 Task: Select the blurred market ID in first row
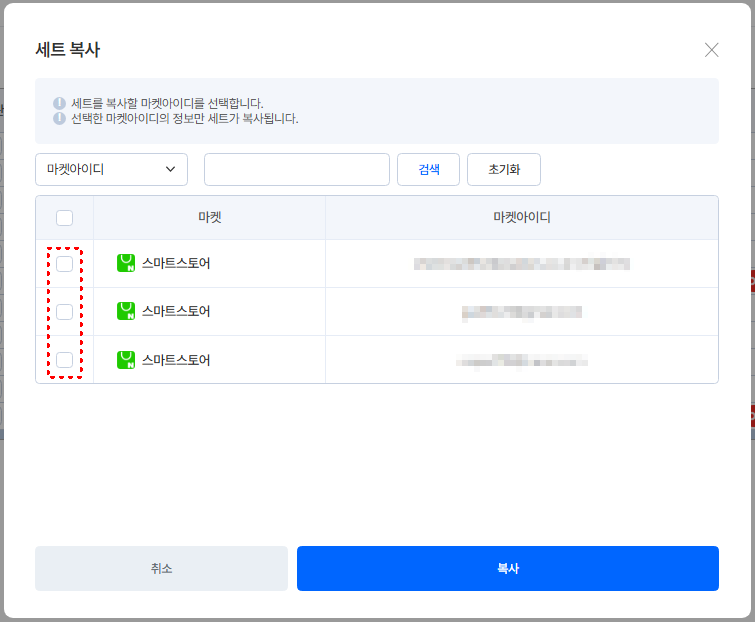[x=522, y=263]
